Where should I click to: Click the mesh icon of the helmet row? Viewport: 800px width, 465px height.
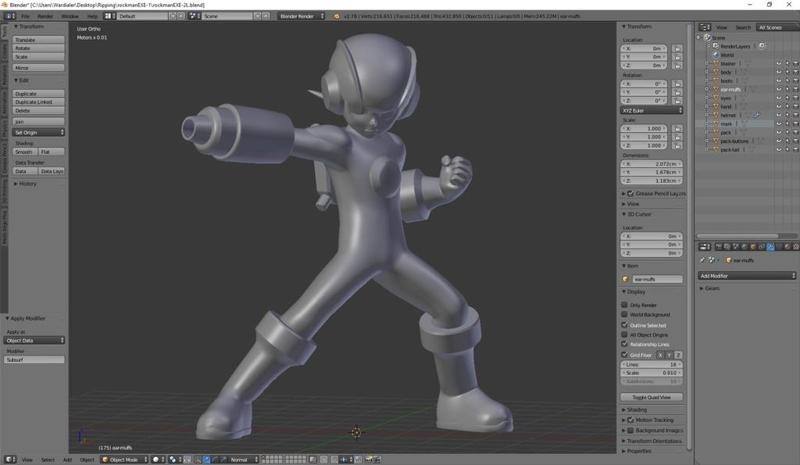click(716, 115)
